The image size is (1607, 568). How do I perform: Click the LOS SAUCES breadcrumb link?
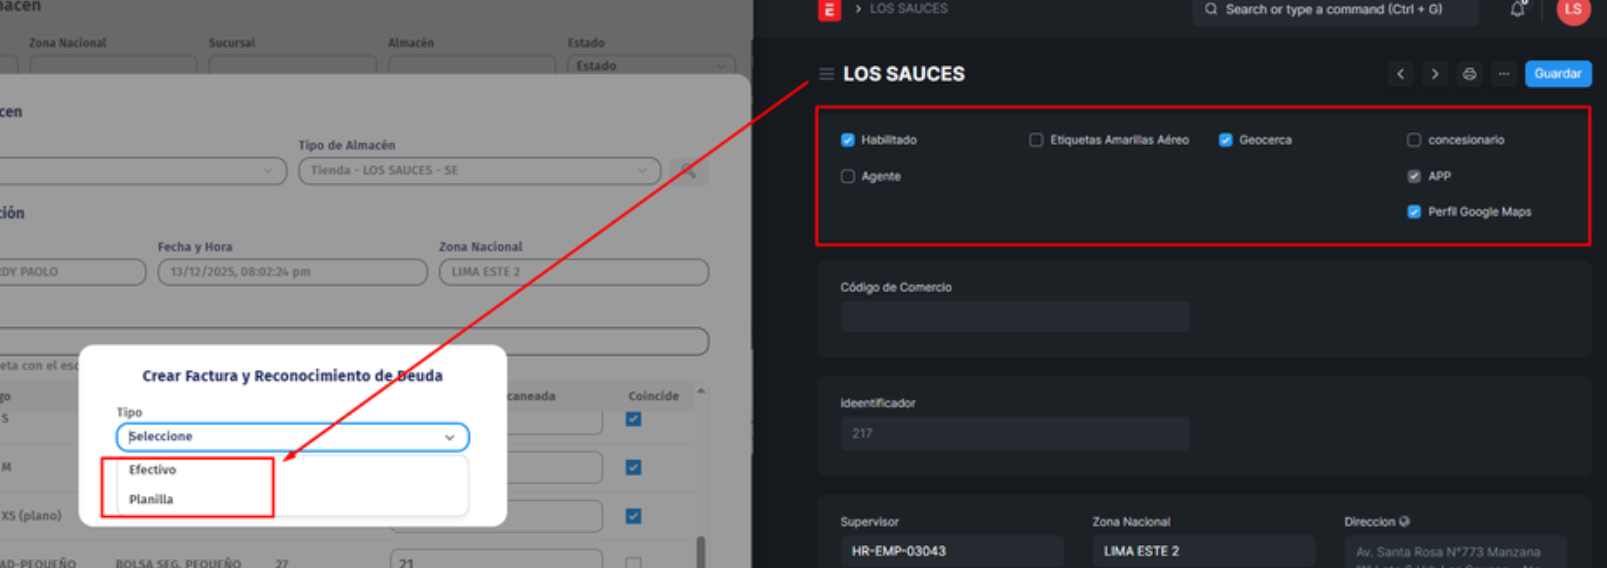pos(908,9)
